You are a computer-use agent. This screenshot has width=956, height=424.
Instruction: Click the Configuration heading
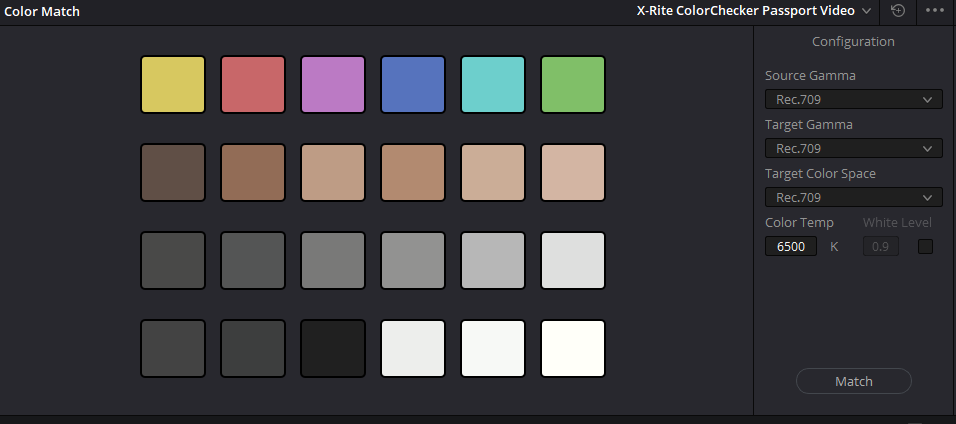(853, 41)
